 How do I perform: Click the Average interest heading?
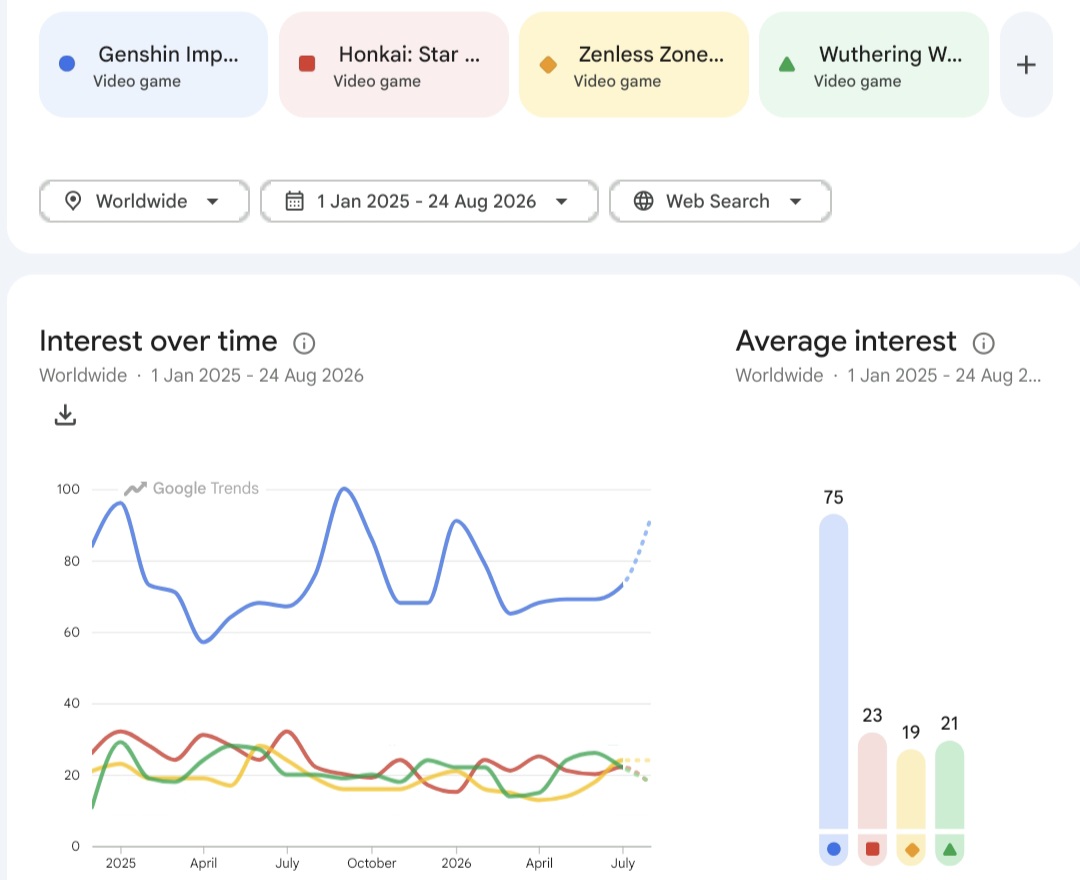(846, 342)
